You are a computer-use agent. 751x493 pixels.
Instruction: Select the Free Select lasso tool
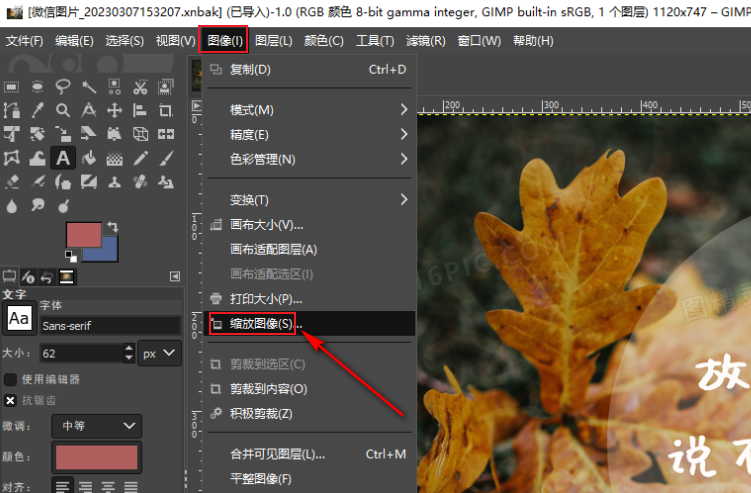coord(63,87)
